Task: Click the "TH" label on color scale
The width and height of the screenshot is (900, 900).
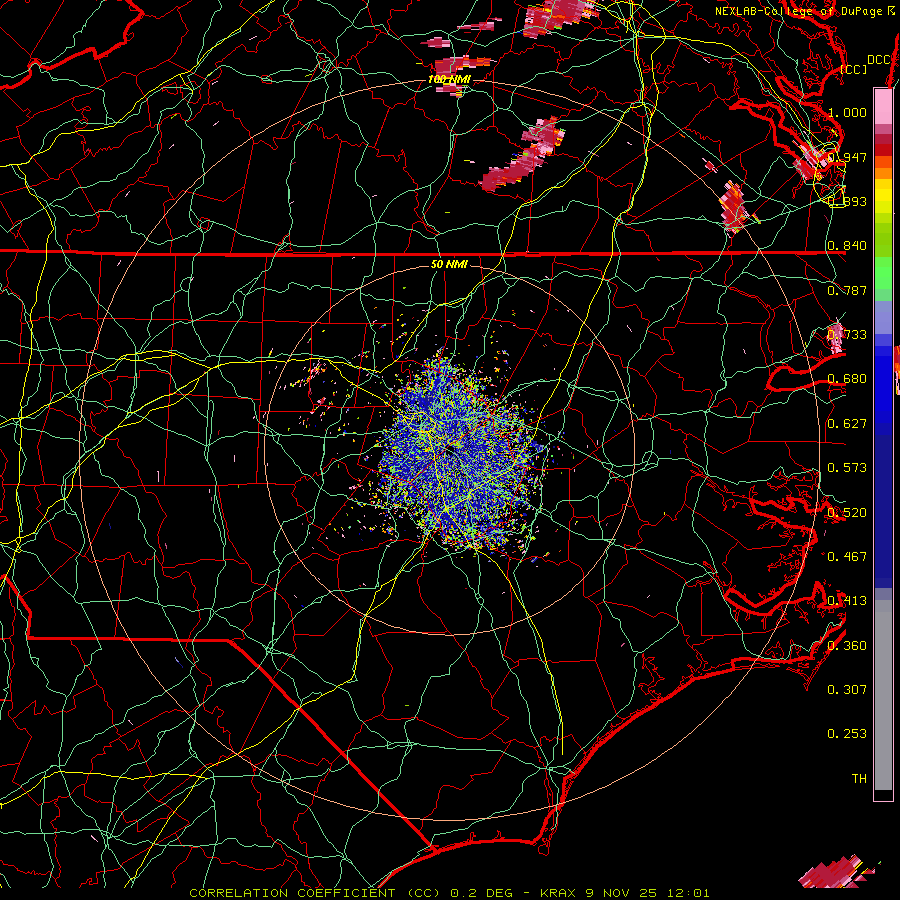Action: point(859,779)
